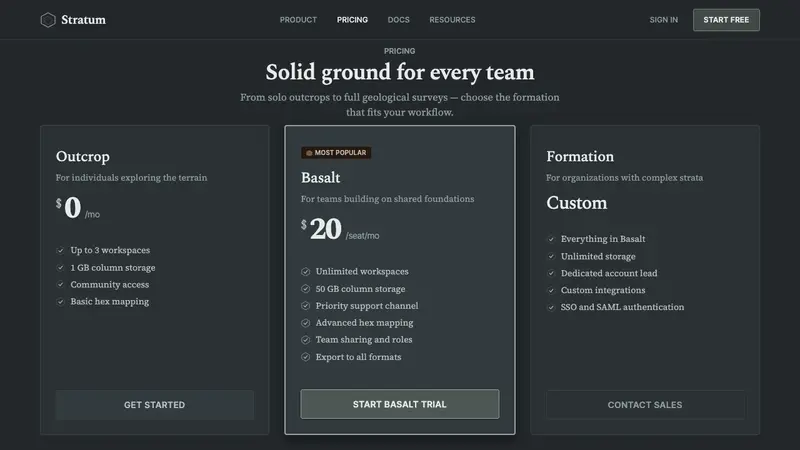
Task: Click the 'Basic hex mapping' feature text
Action: pos(110,302)
